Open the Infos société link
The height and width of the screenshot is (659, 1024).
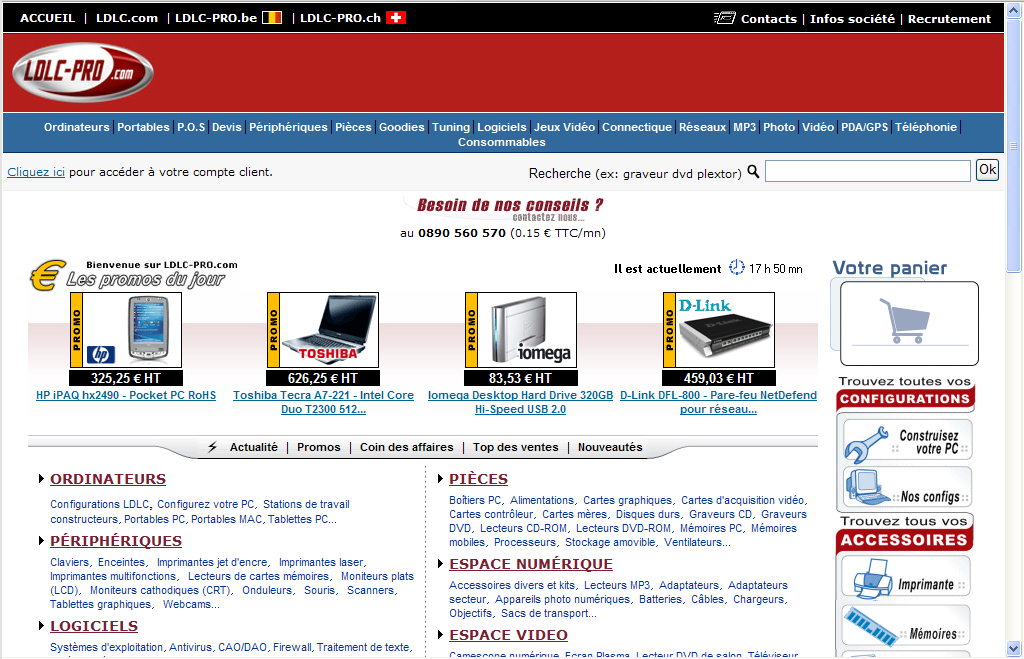coord(852,19)
